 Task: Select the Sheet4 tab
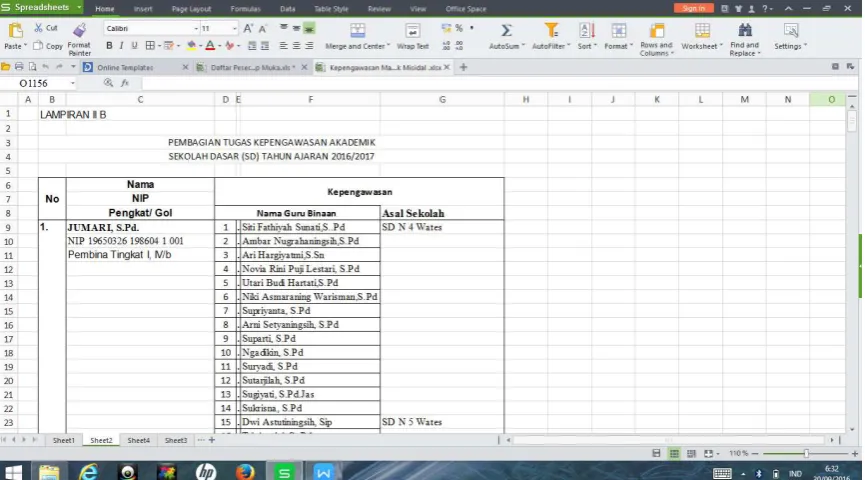tap(138, 440)
